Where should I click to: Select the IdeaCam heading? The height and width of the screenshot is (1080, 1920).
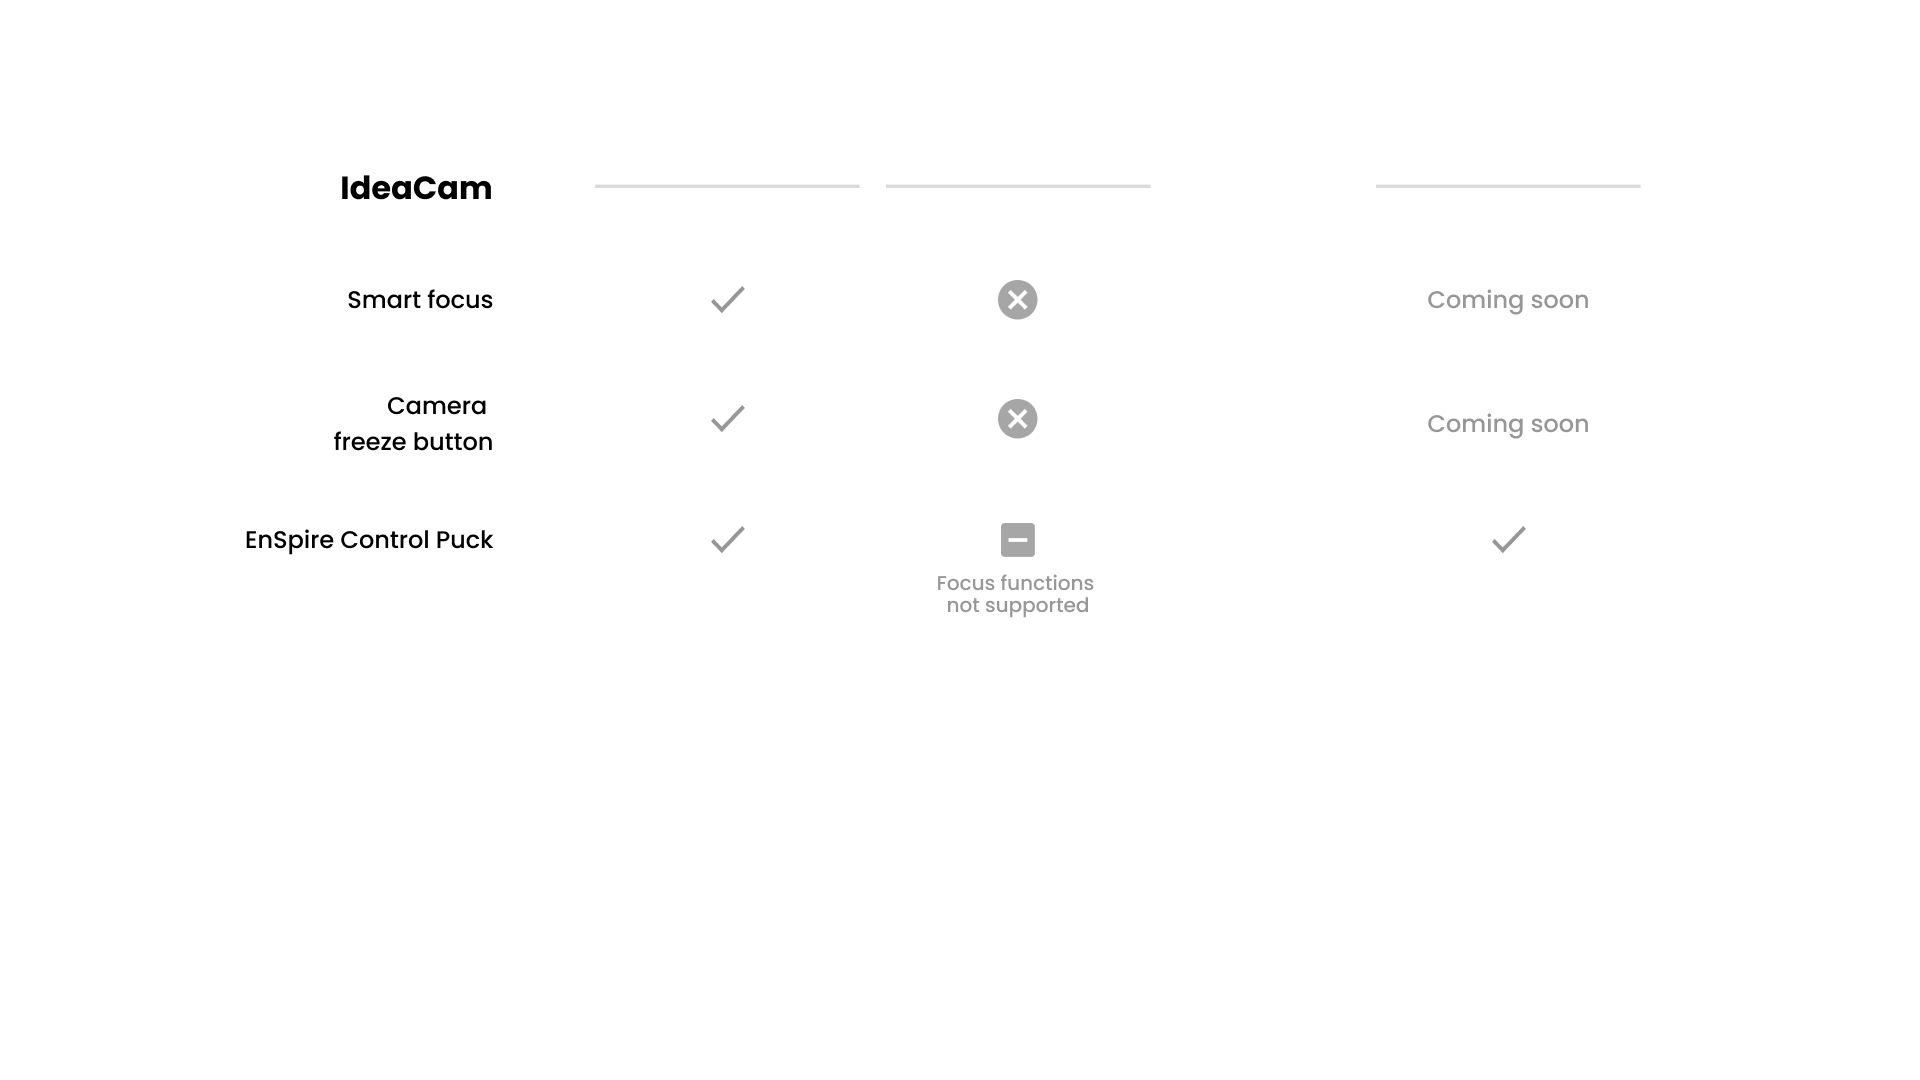point(416,188)
